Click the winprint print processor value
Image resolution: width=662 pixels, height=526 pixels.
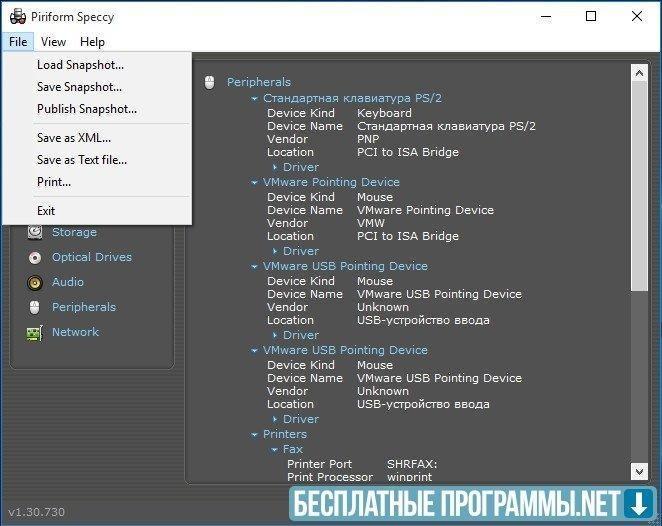(x=410, y=477)
